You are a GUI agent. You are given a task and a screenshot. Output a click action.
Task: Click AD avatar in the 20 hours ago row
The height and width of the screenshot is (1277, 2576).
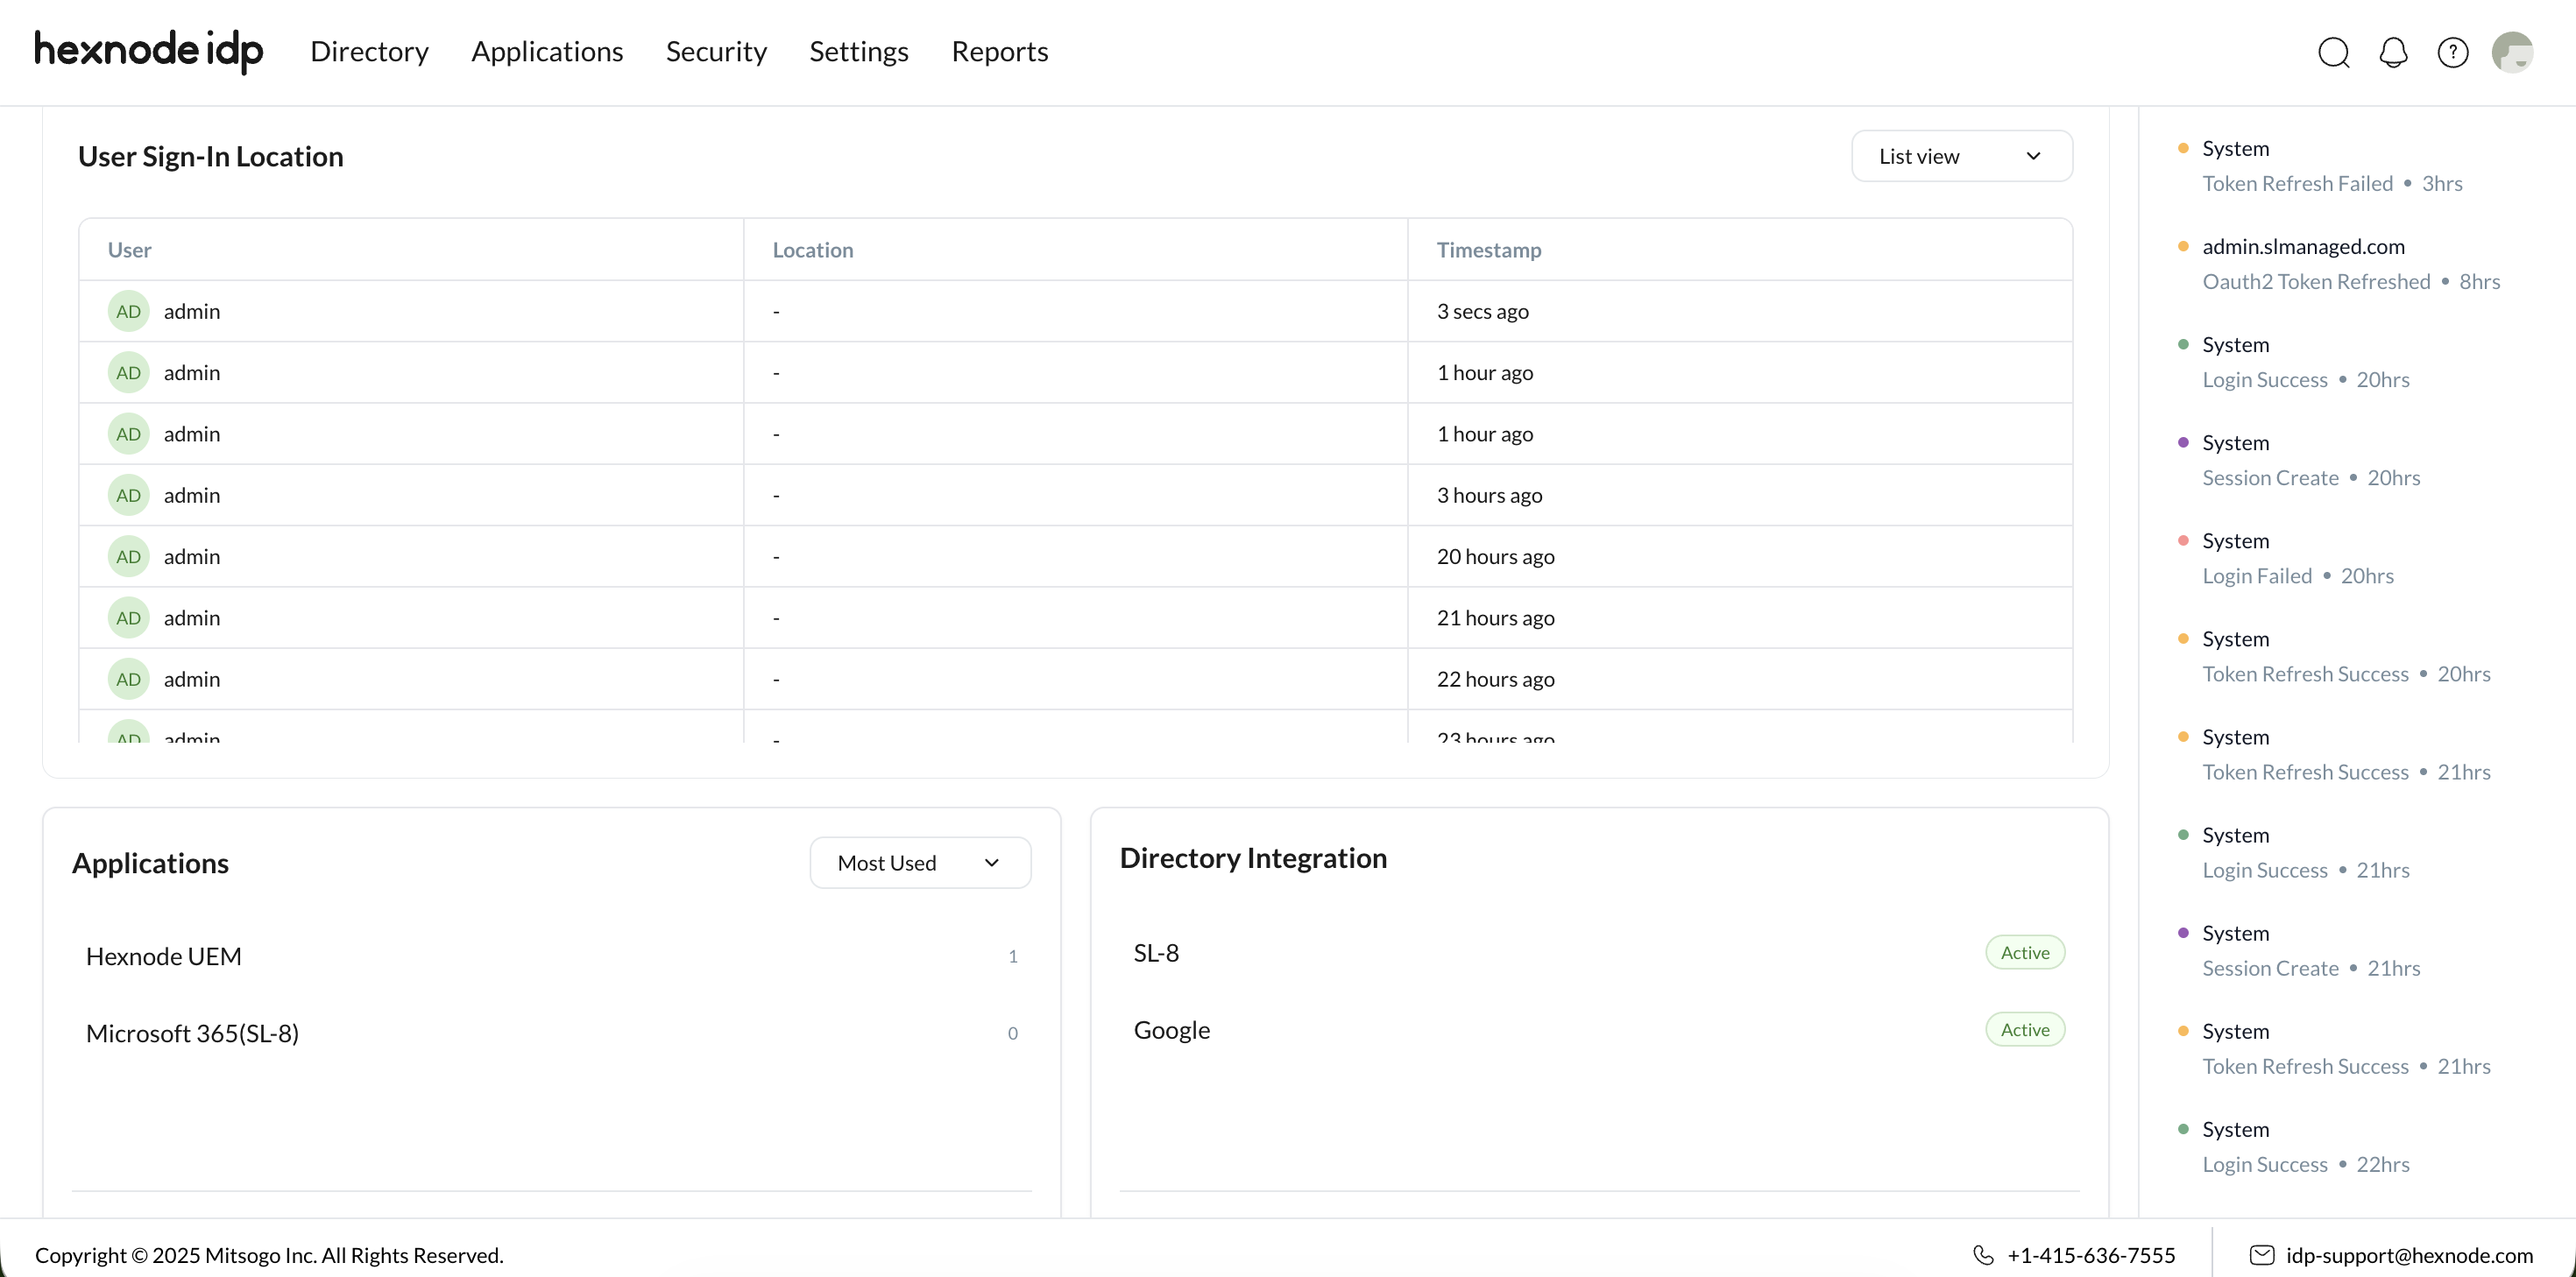(x=128, y=556)
